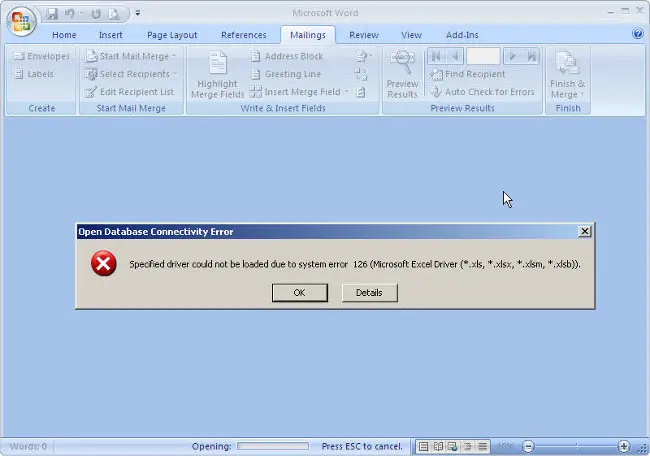Insert an Address Block
This screenshot has height=456, width=650.
[x=287, y=56]
